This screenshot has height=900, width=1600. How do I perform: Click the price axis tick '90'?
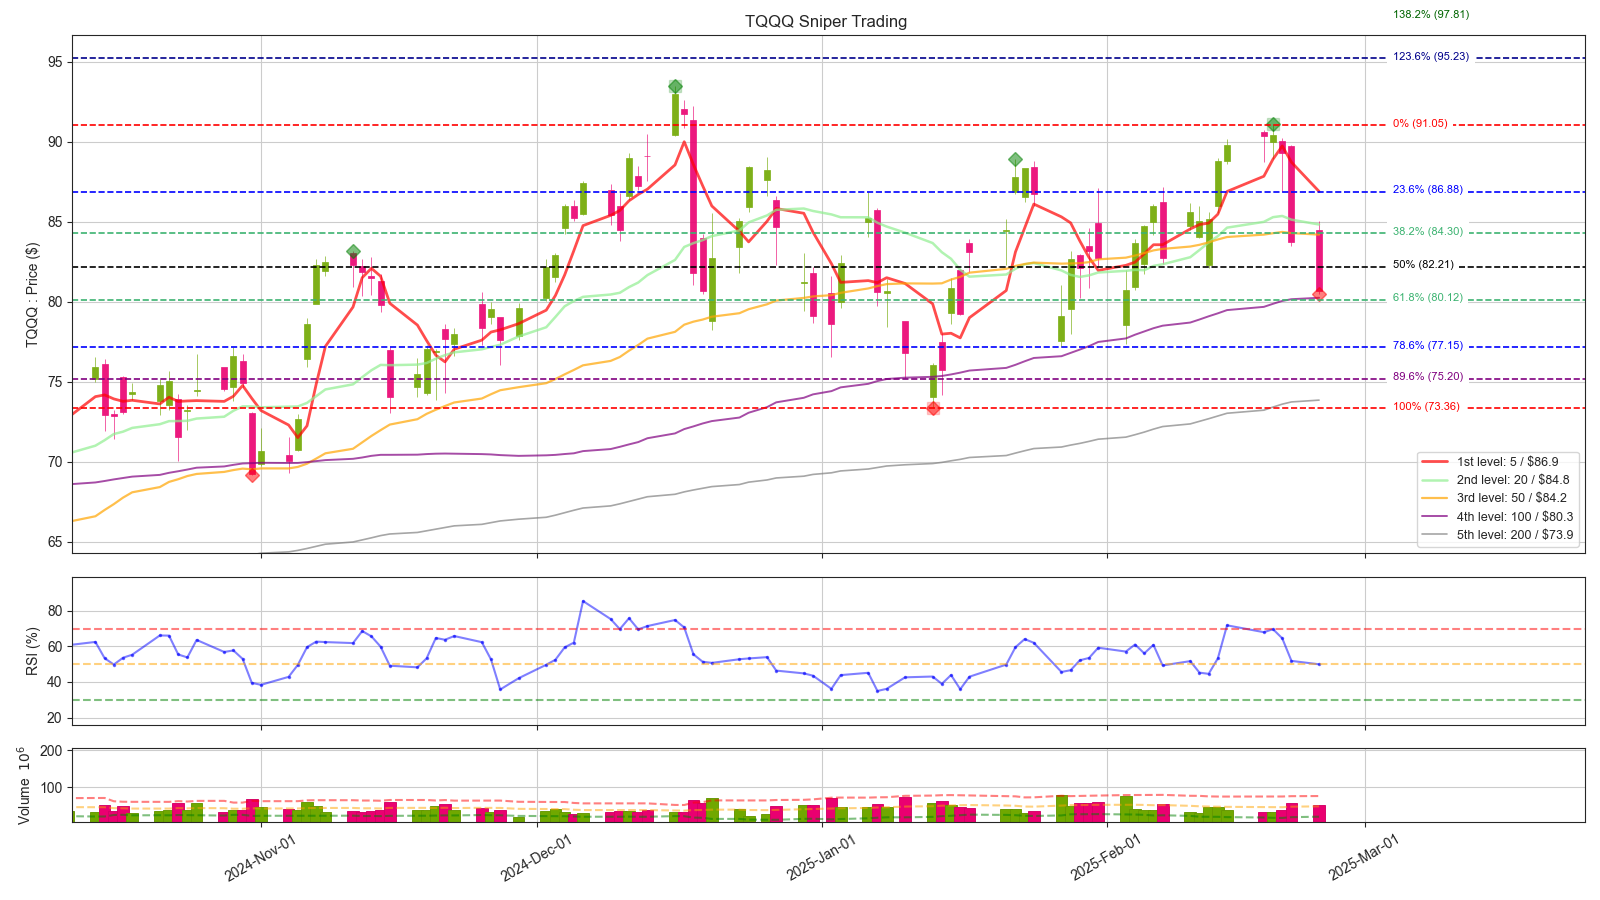point(54,142)
